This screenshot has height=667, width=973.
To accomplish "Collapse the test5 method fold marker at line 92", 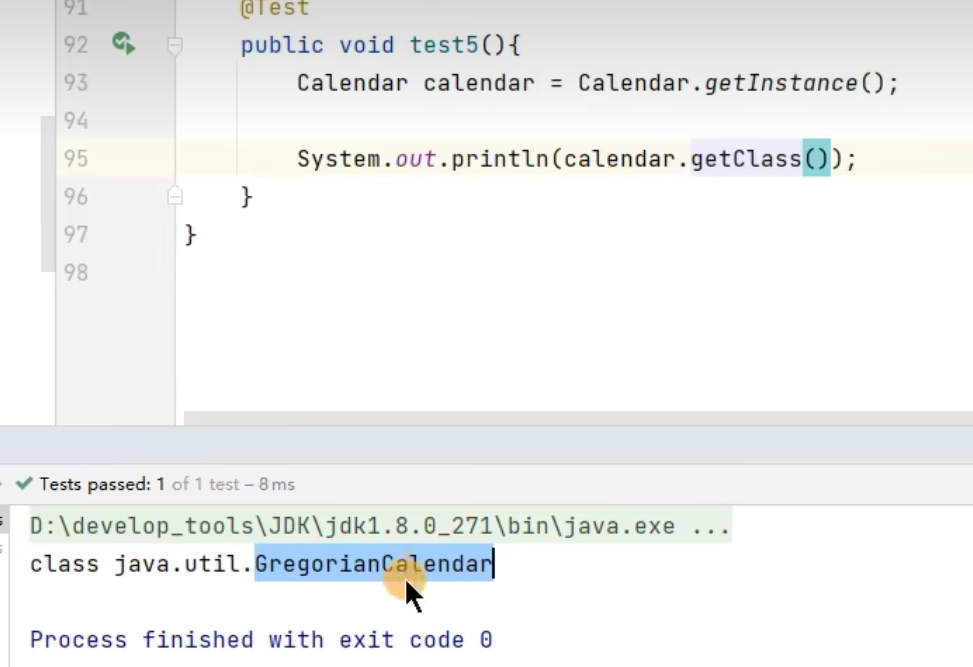I will click(174, 45).
